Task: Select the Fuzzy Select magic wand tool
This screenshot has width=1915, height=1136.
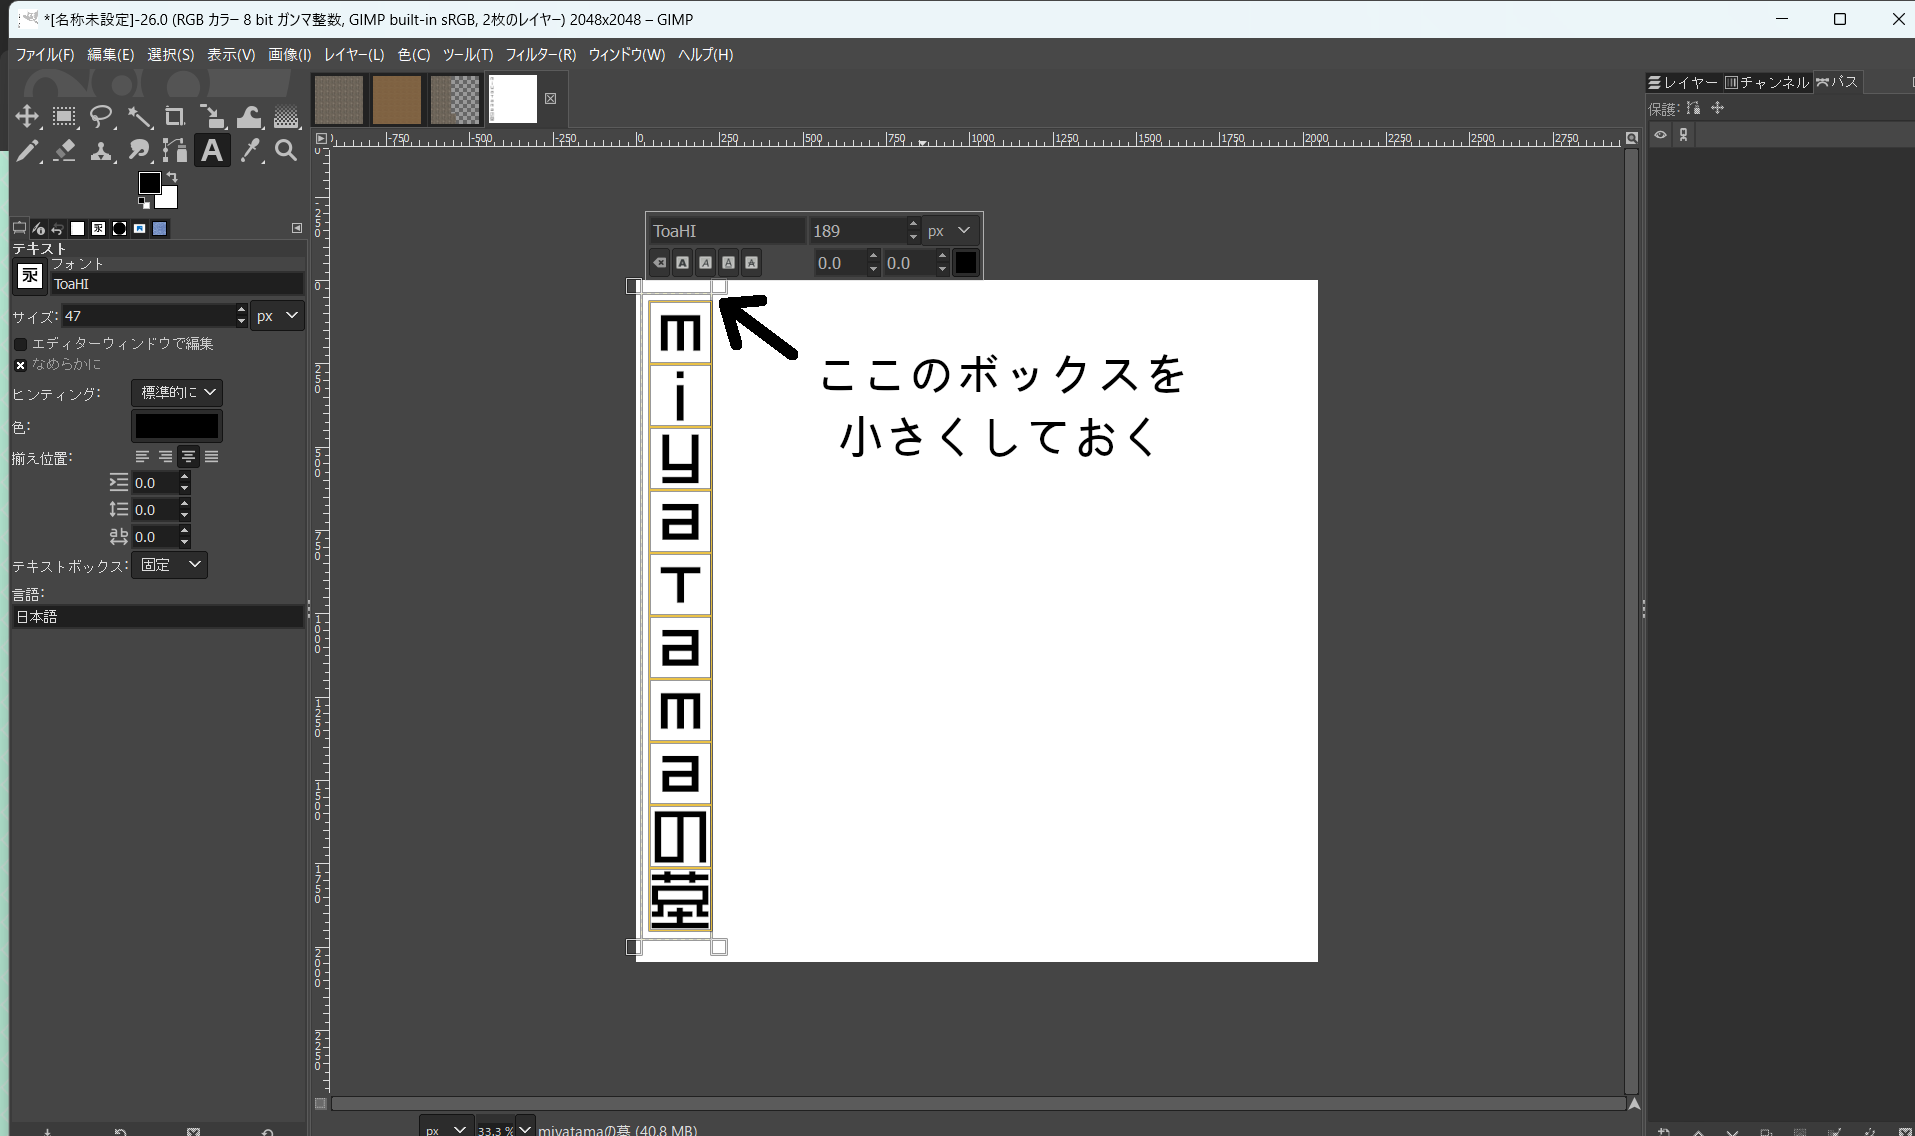Action: 140,117
